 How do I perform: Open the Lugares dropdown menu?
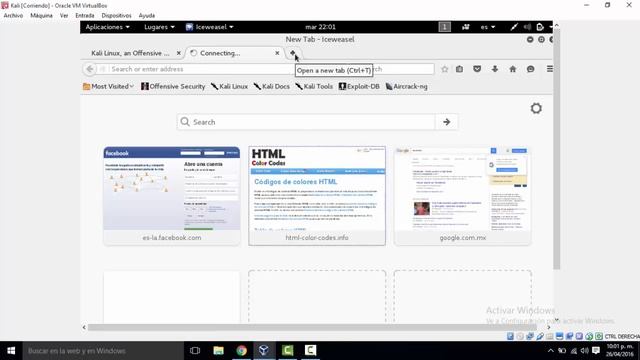coord(159,27)
